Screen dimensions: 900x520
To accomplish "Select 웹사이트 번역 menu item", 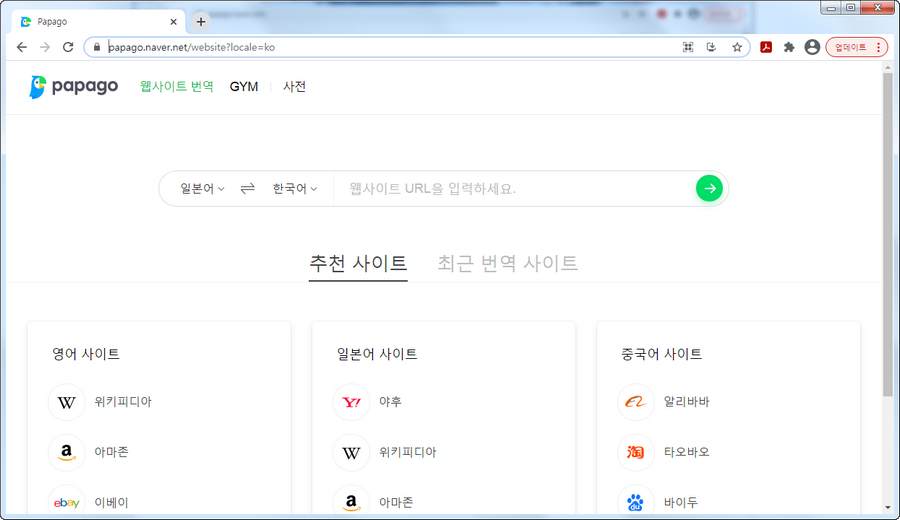I will [177, 87].
